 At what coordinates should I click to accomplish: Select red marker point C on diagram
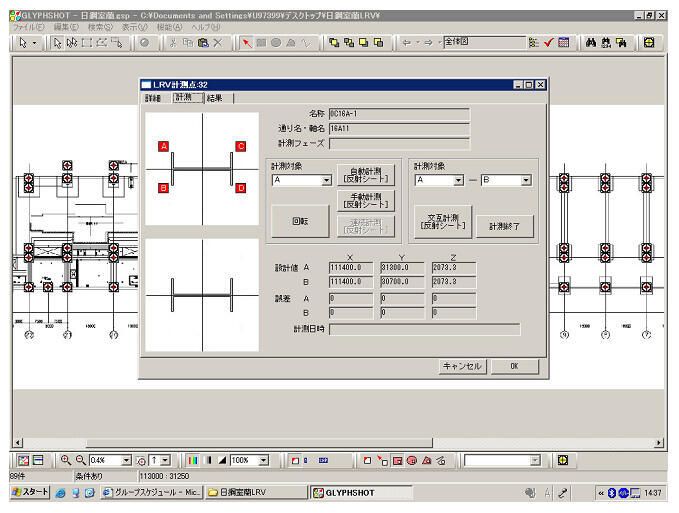point(241,146)
